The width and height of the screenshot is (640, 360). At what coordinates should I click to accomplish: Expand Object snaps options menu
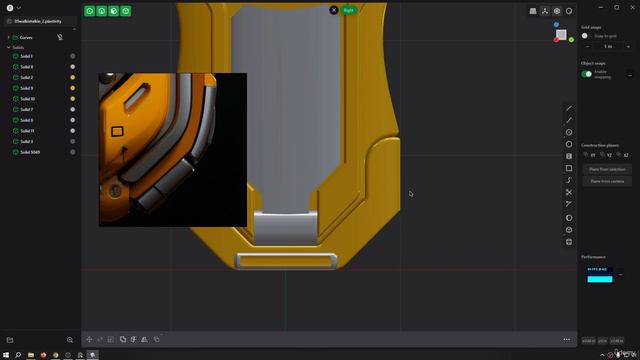[630, 75]
